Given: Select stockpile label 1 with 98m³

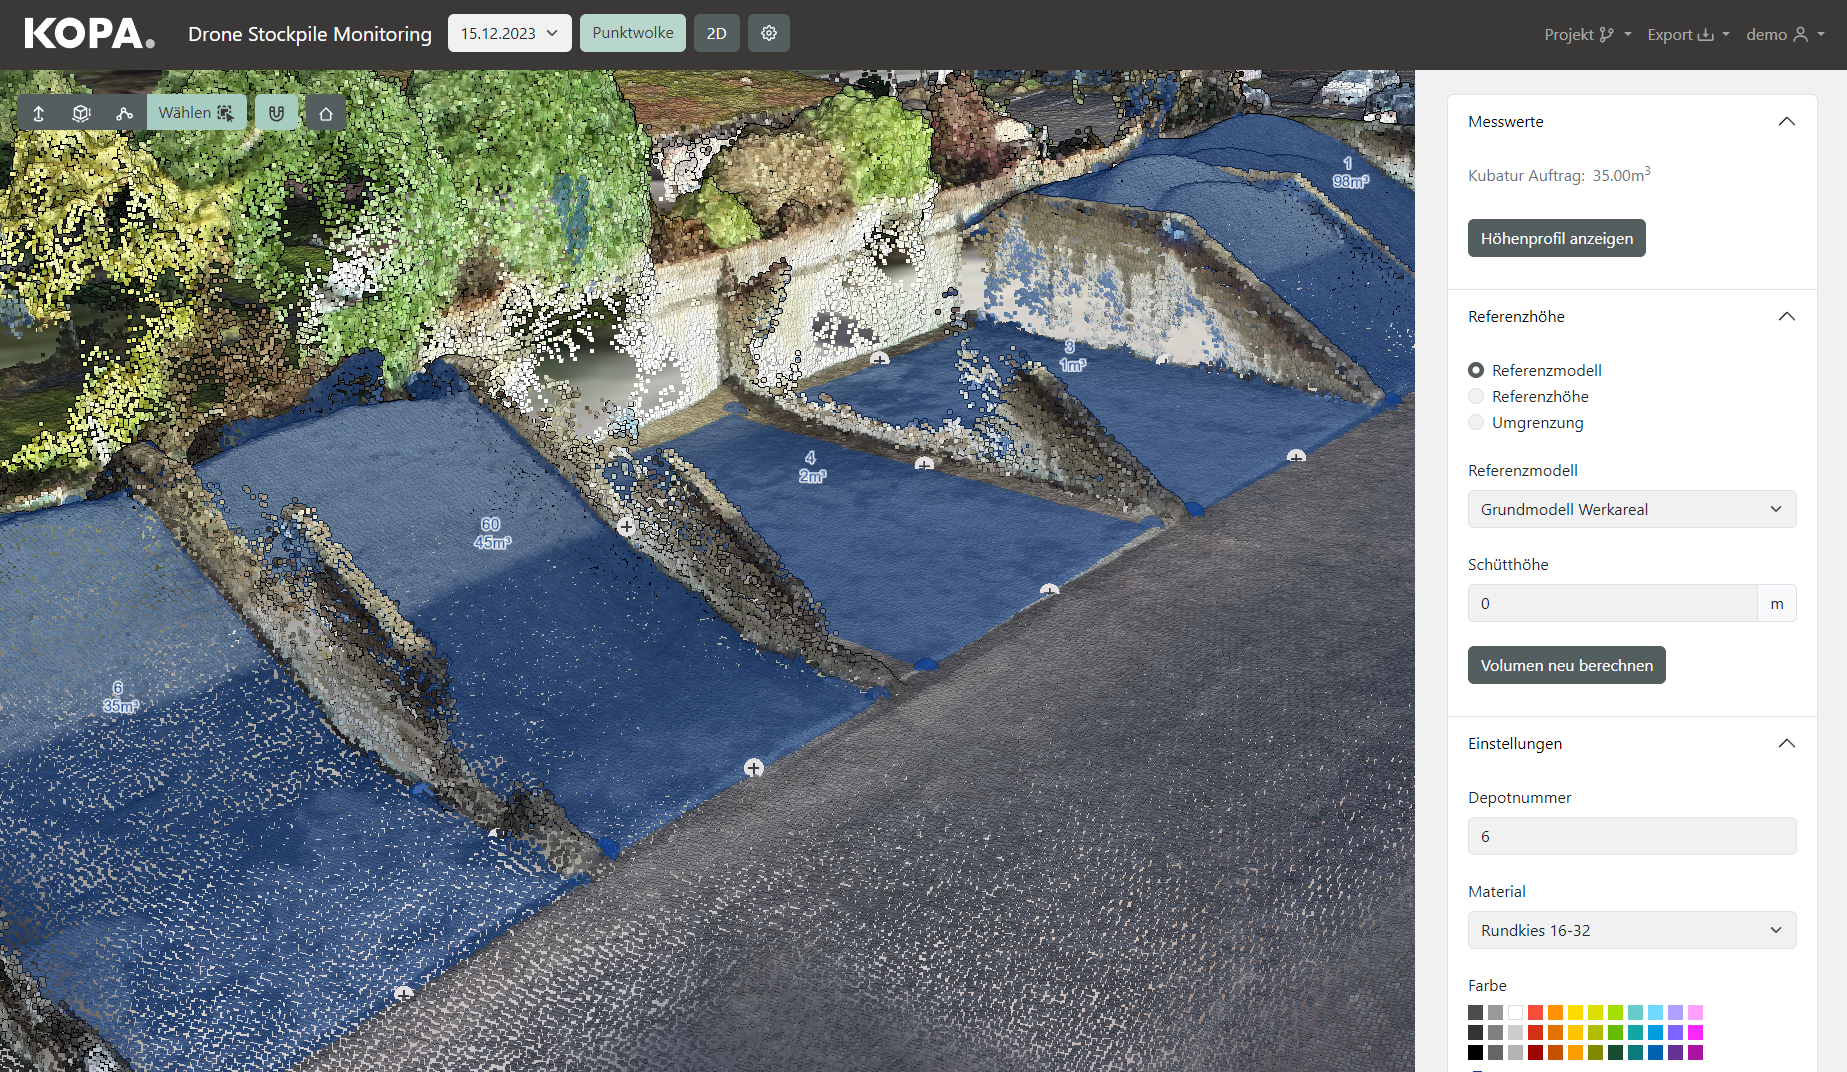Looking at the screenshot, I should click(1350, 172).
